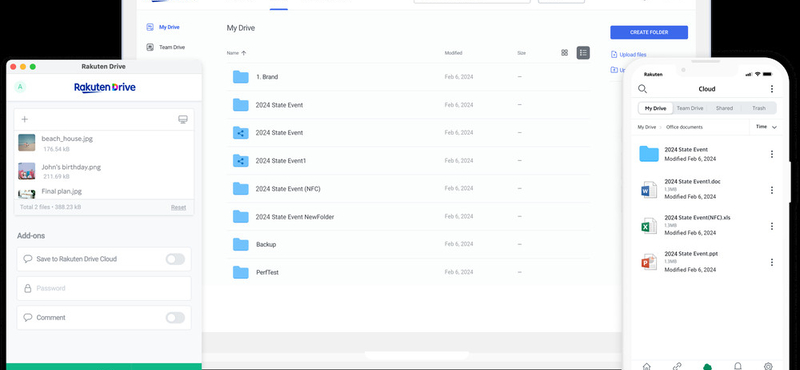
Task: Click the computer icon in the file panel
Action: tap(183, 119)
